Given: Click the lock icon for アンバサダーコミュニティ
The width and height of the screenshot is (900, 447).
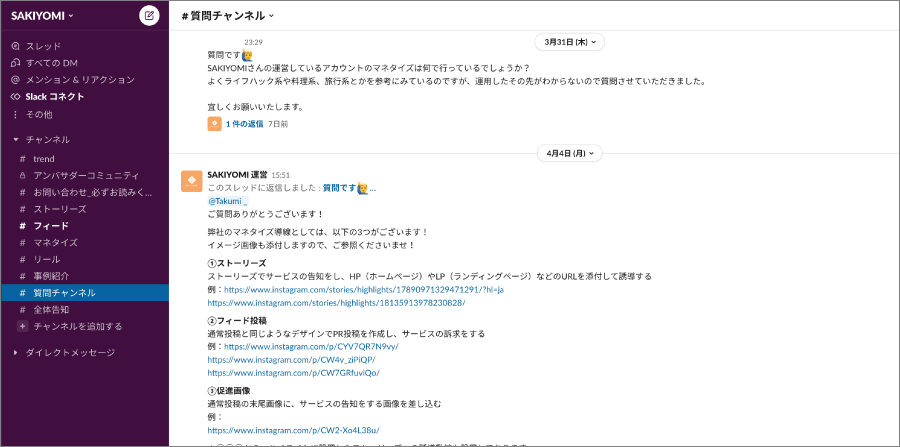Looking at the screenshot, I should coord(22,176).
